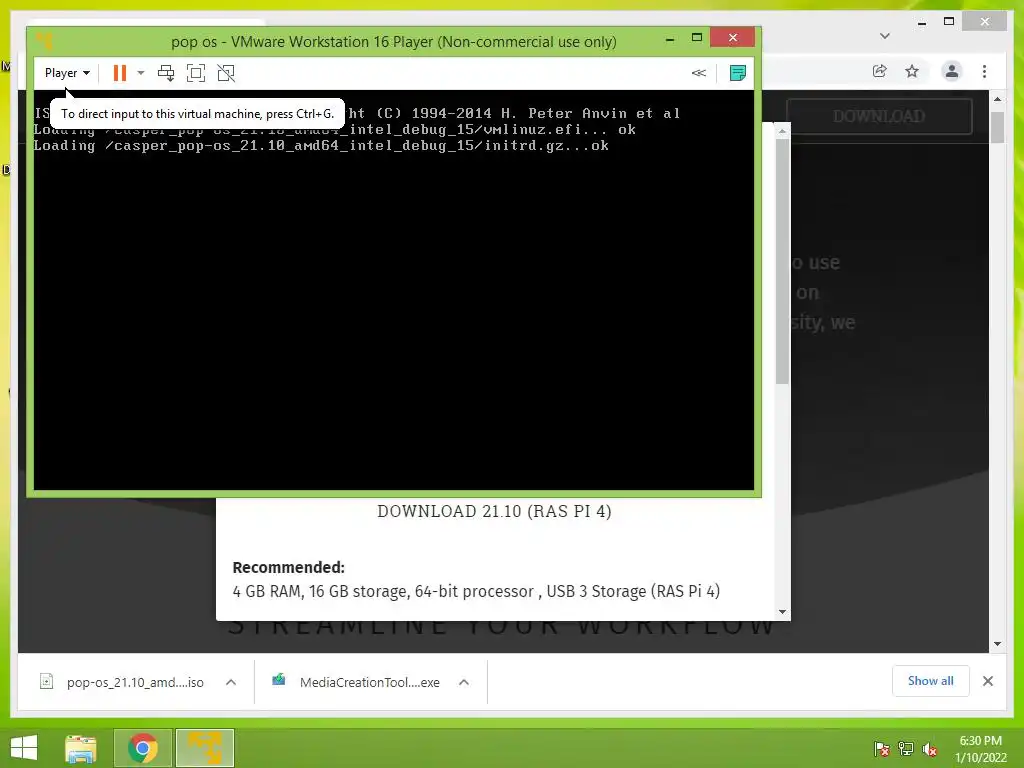This screenshot has width=1024, height=768.
Task: Click the Chrome page scrollbar down arrow
Action: (997, 644)
